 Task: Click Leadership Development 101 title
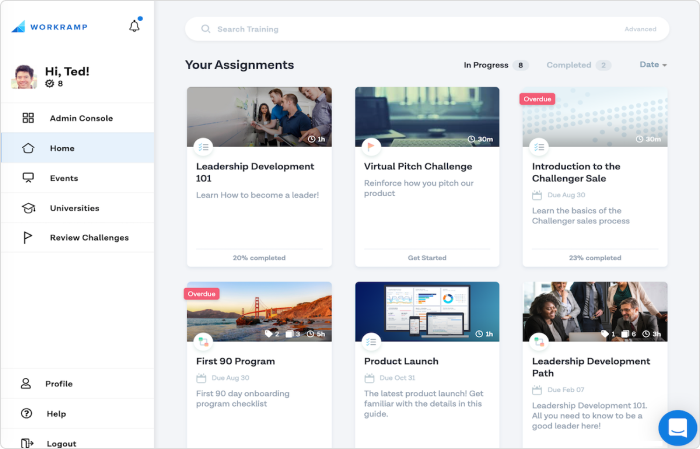click(255, 172)
